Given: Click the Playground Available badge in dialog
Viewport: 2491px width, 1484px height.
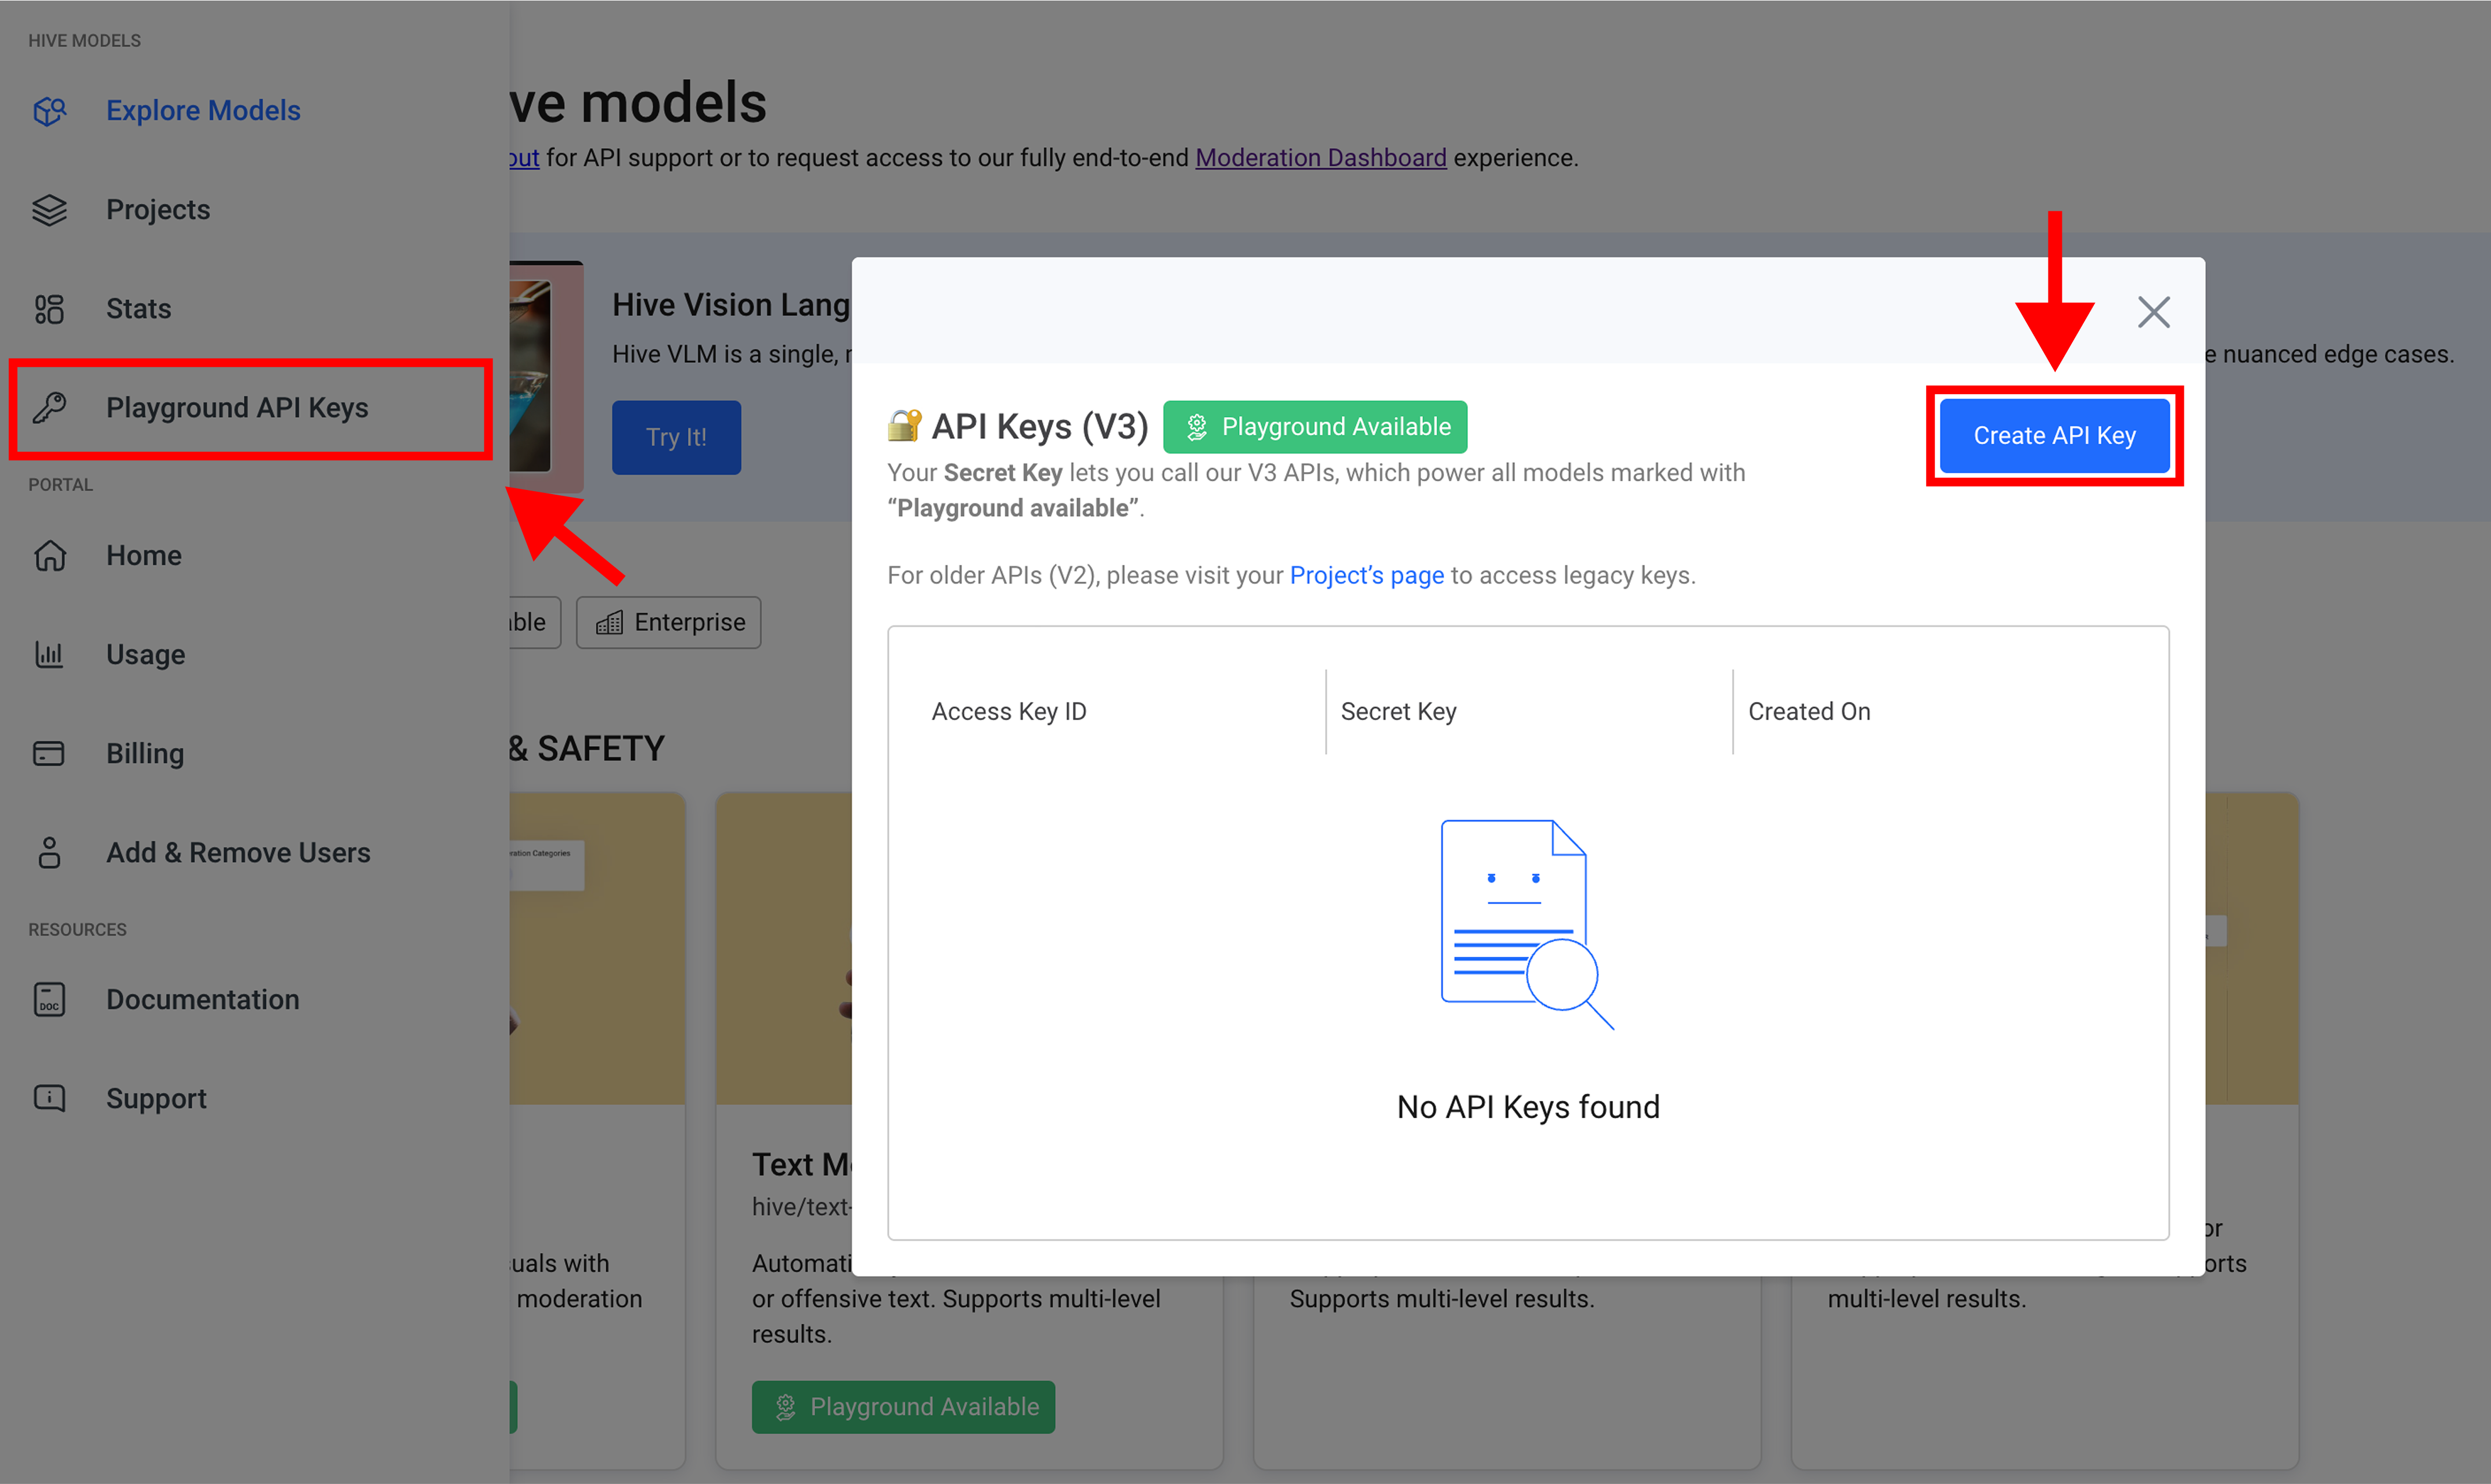Looking at the screenshot, I should 1315,427.
